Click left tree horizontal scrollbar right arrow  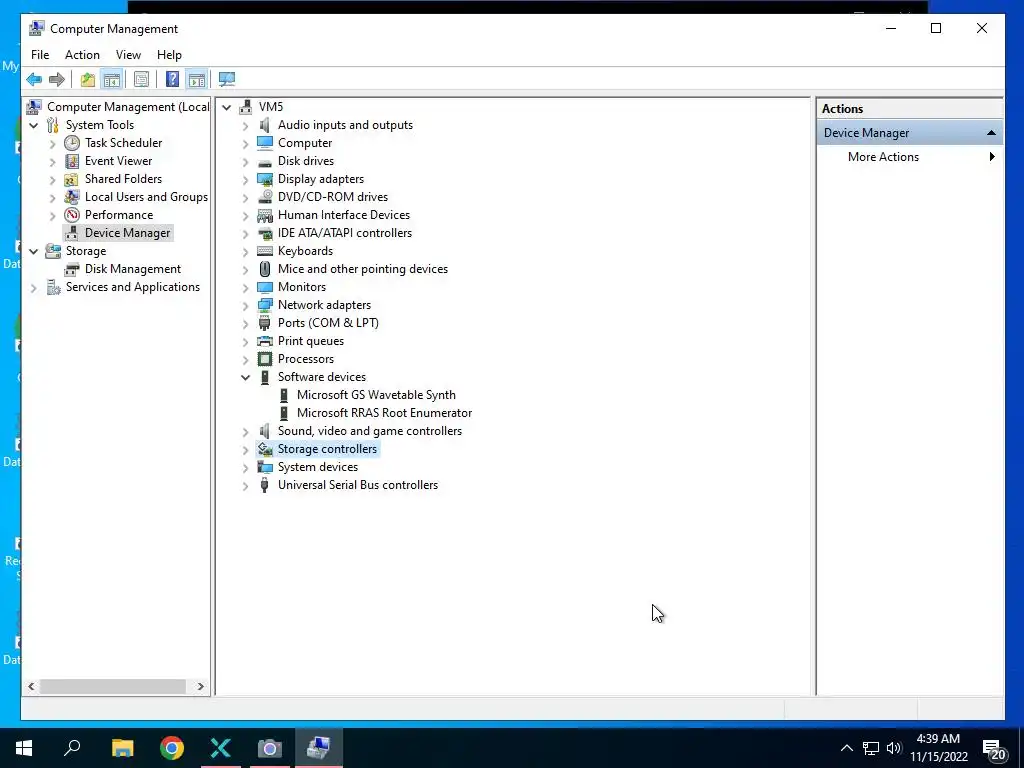click(200, 686)
